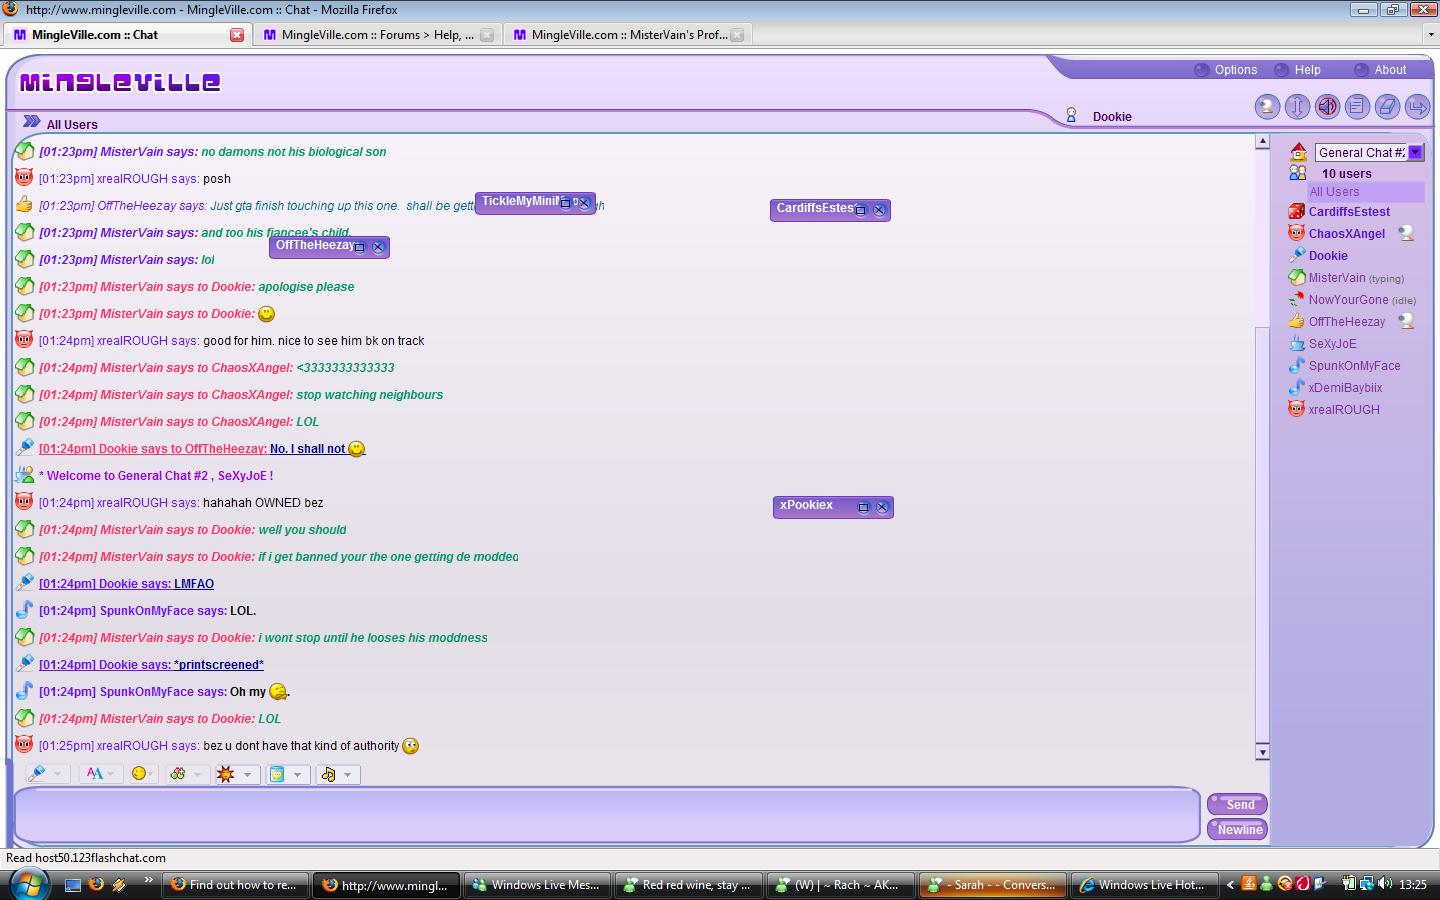
Task: Close the OffTheHeezay private chat window
Action: click(378, 247)
